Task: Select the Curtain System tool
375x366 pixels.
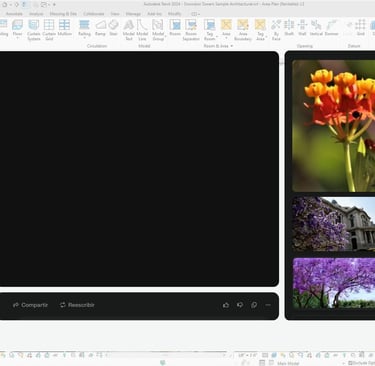Action: pyautogui.click(x=34, y=30)
